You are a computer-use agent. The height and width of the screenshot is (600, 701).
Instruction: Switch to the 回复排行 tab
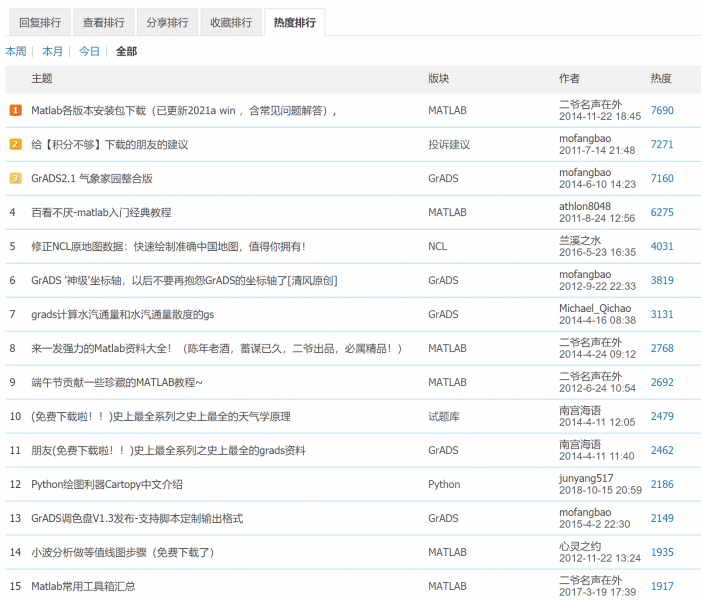[38, 22]
